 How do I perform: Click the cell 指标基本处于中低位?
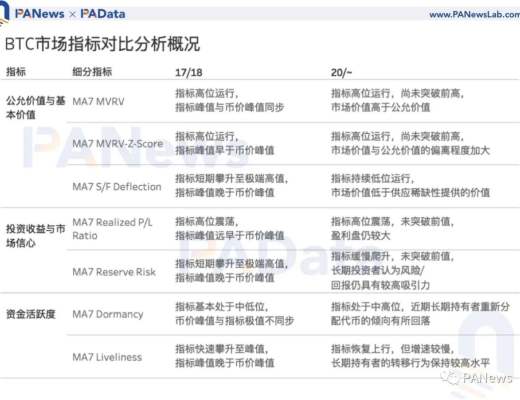pos(222,306)
